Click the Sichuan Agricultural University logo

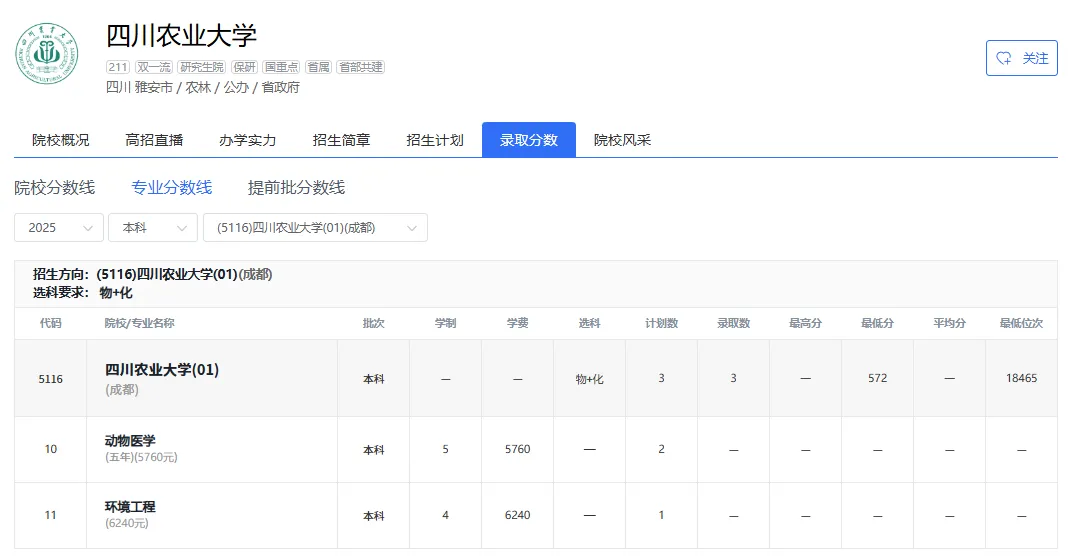click(47, 53)
